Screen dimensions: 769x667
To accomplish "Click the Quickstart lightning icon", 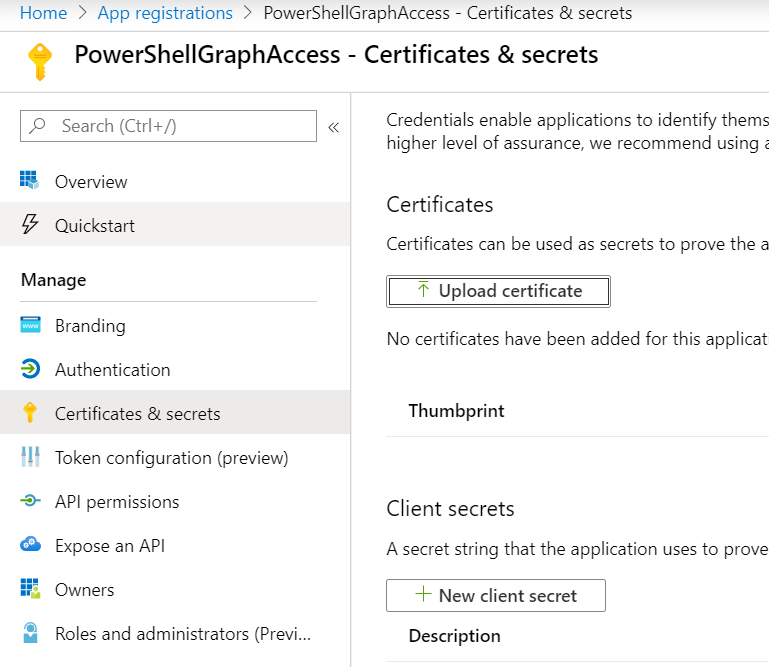I will tap(30, 224).
